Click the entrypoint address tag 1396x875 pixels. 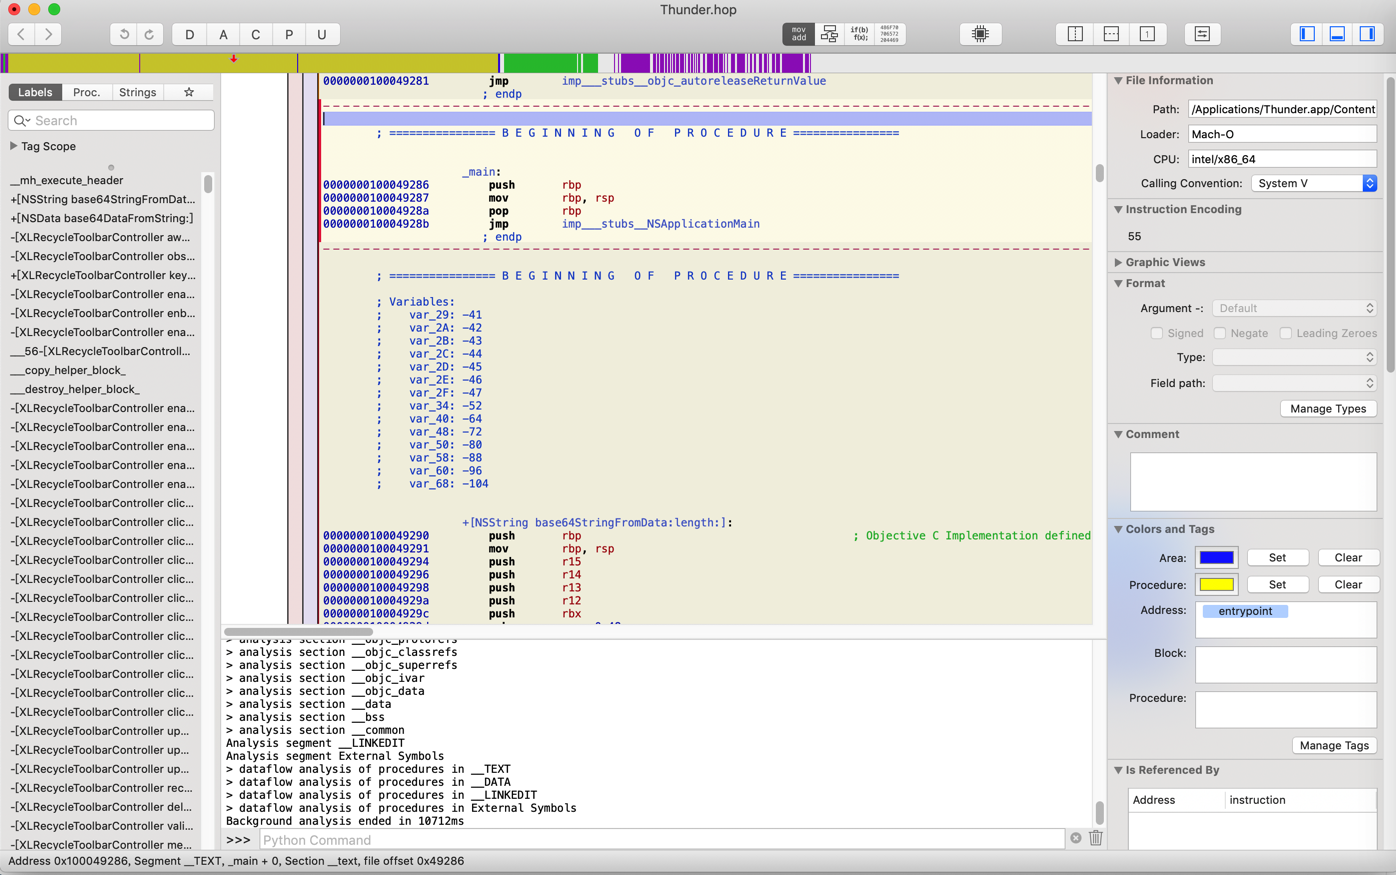pos(1245,611)
